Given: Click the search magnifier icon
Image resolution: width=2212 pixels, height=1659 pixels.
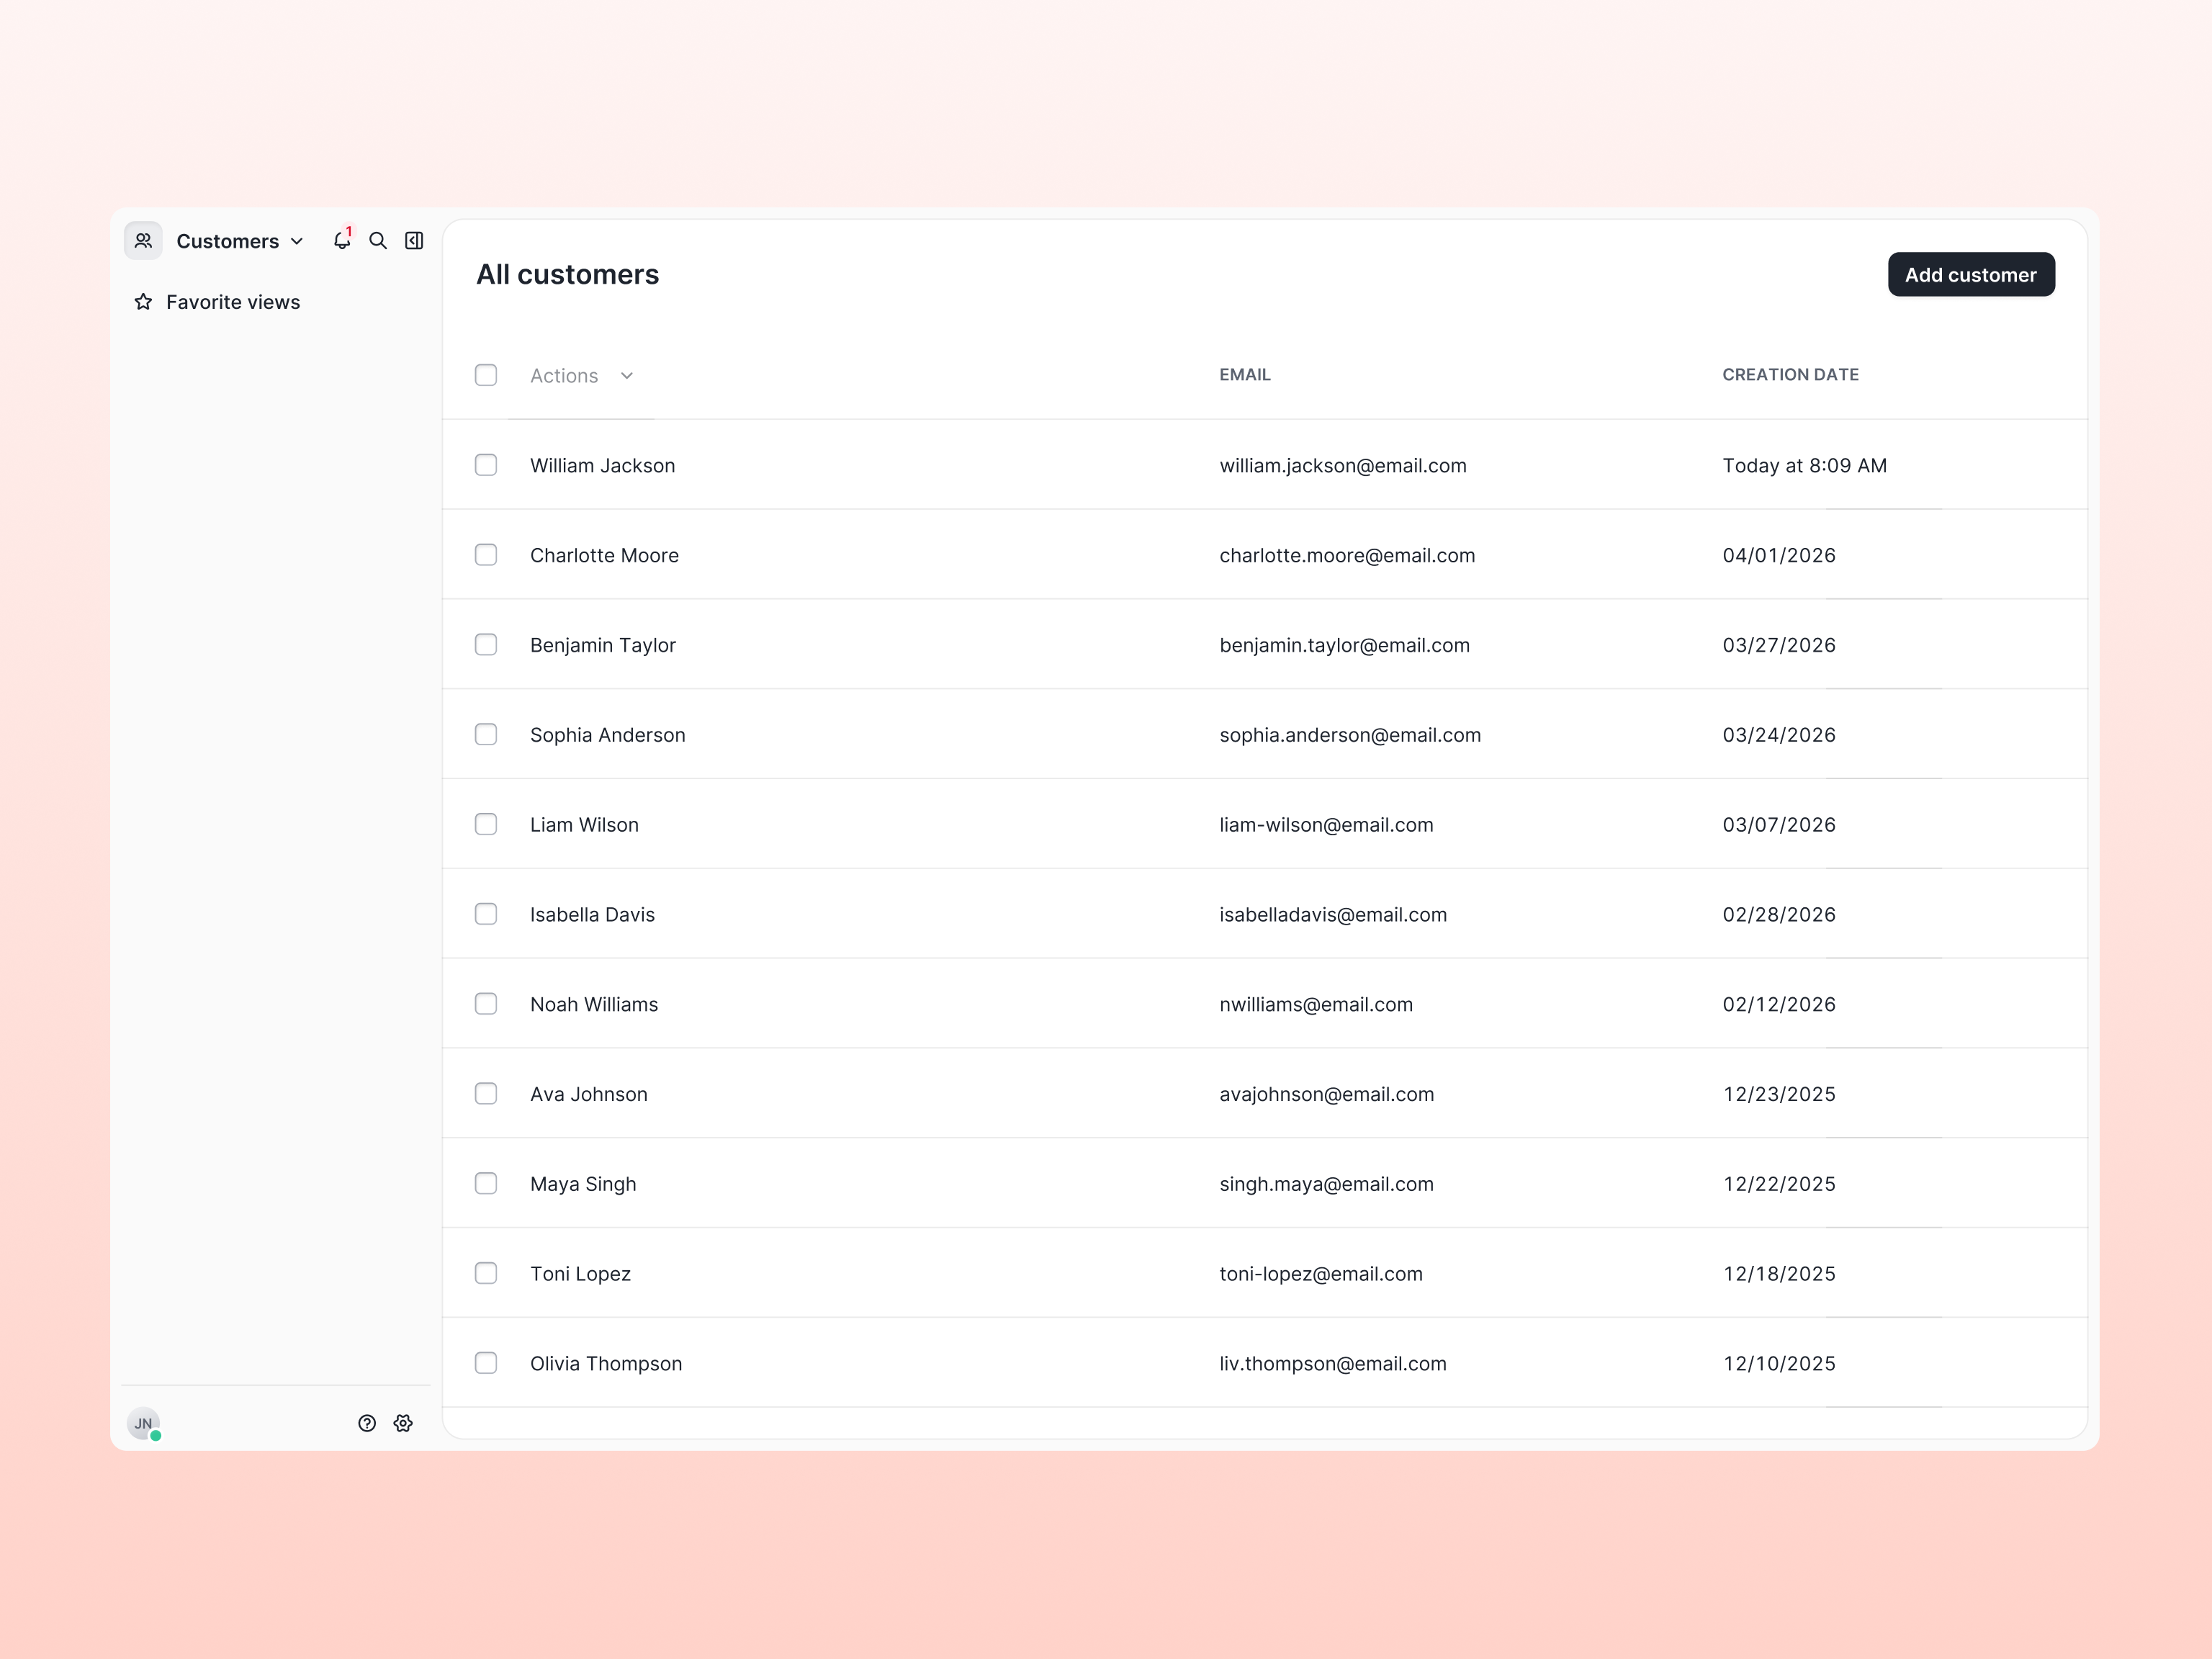Looking at the screenshot, I should (378, 240).
